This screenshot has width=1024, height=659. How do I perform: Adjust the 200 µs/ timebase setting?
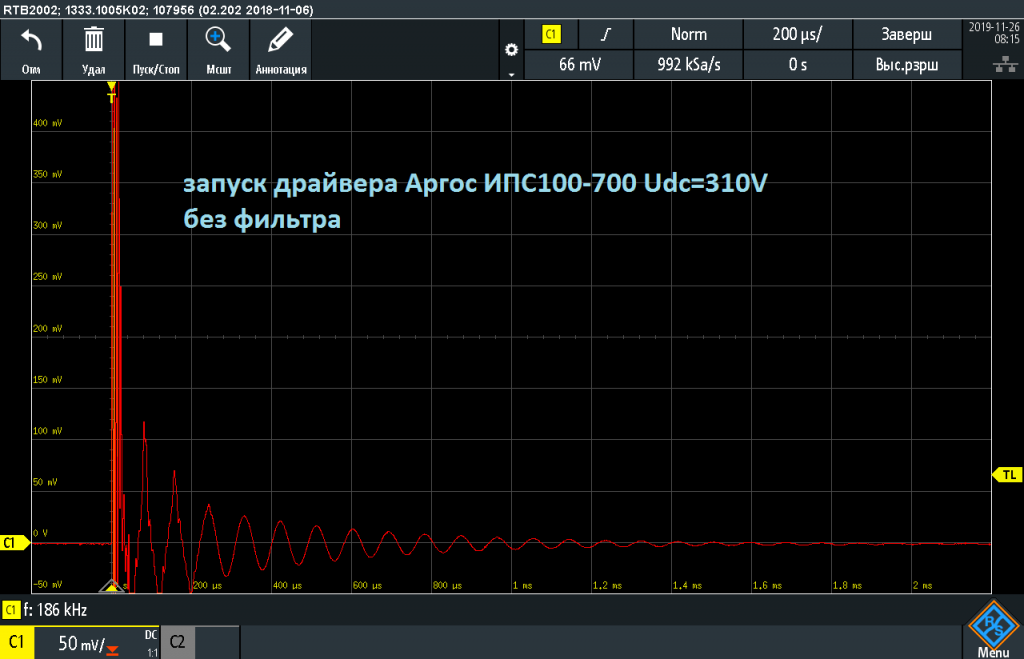pos(797,35)
